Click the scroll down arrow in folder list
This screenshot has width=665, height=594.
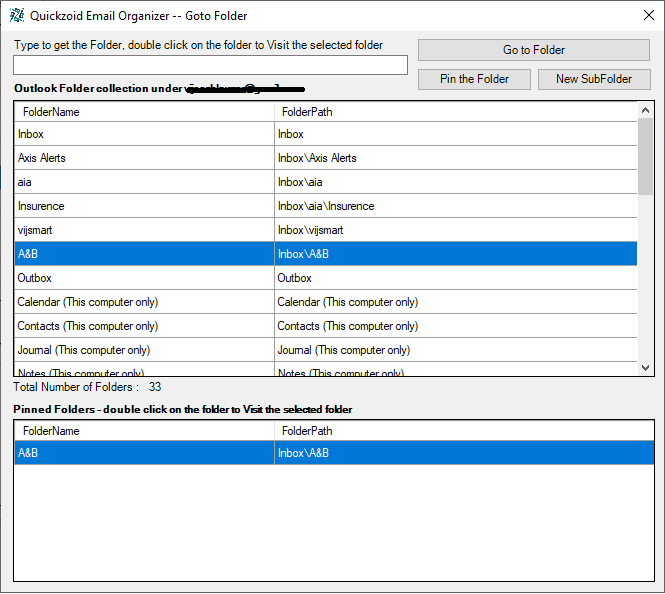[645, 368]
